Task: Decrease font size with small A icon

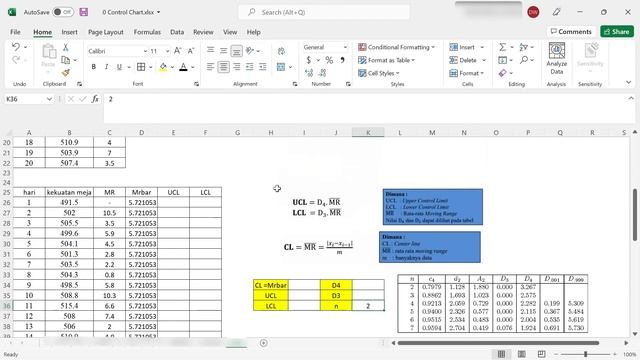Action: pyautogui.click(x=191, y=51)
